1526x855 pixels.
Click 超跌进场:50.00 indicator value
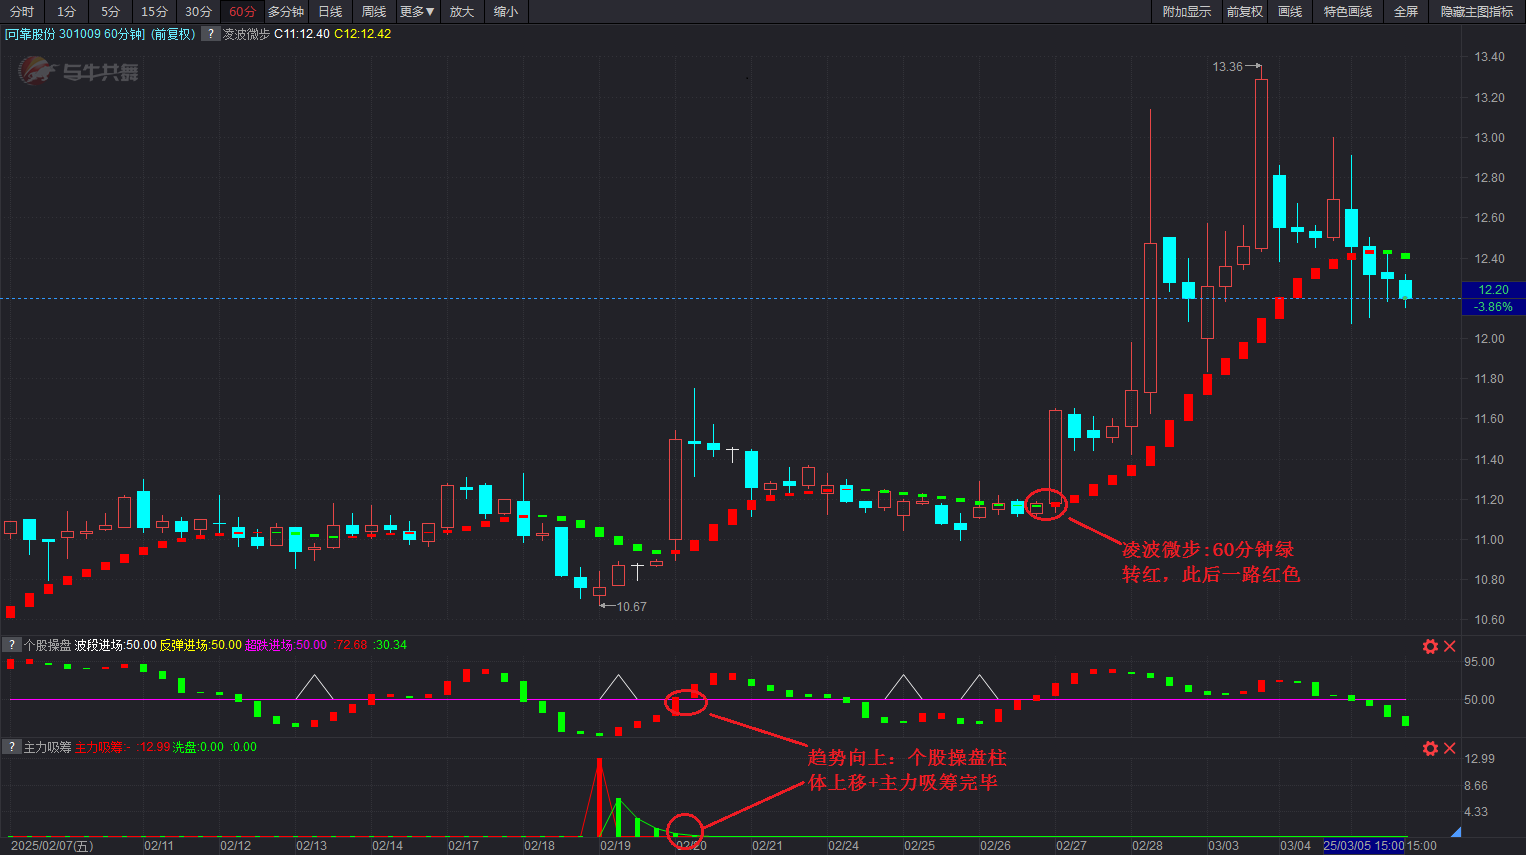(286, 645)
